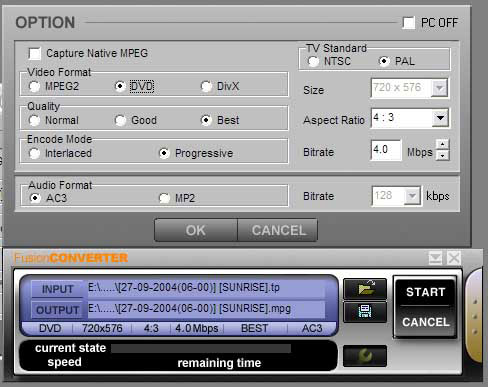
Task: Click the green refresh options icon
Action: pos(365,356)
